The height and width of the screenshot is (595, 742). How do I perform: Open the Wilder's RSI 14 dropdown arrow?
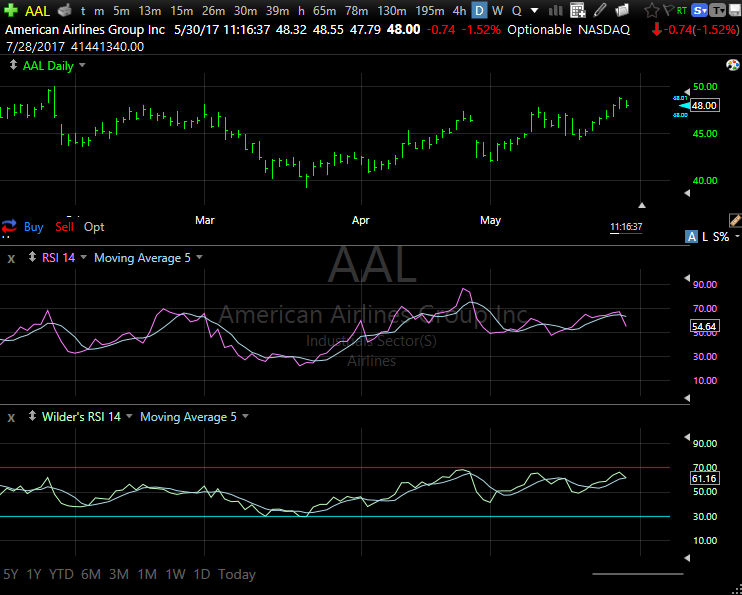(130, 416)
